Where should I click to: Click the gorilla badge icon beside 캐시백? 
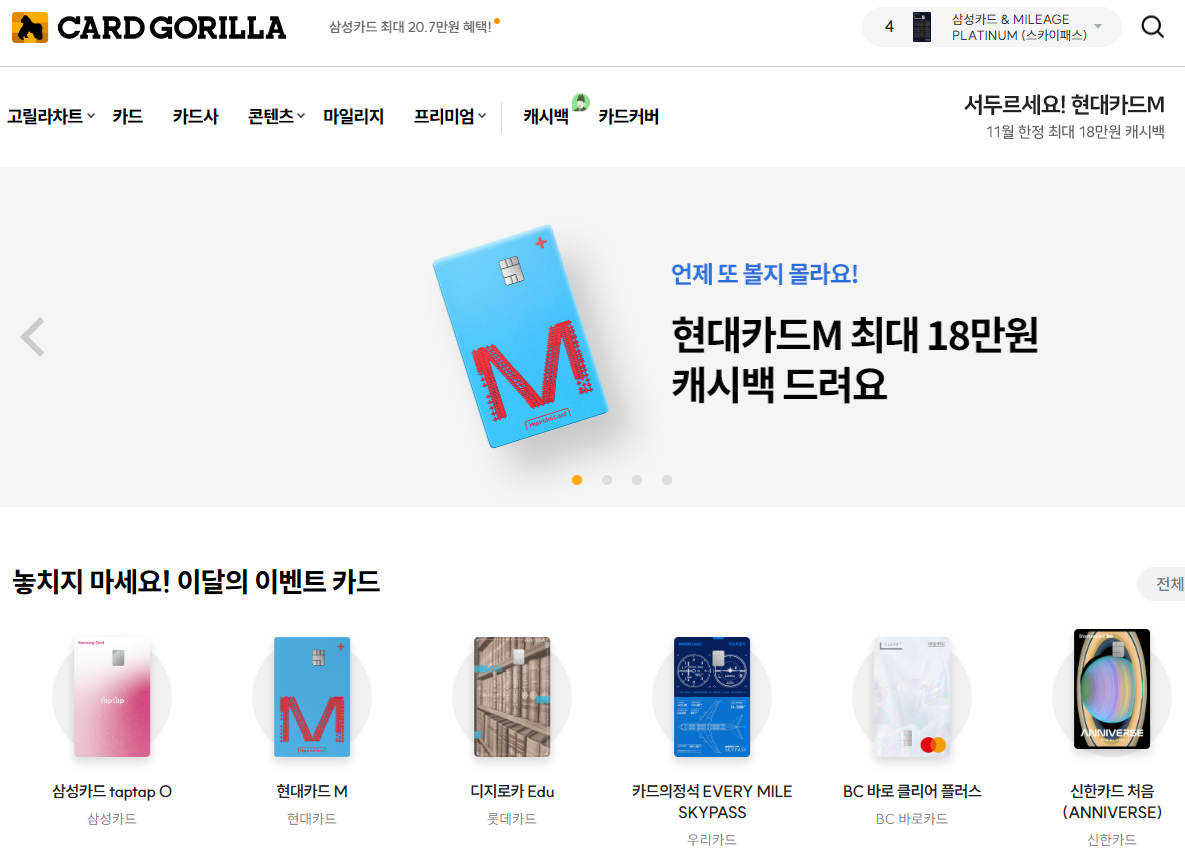click(x=580, y=102)
